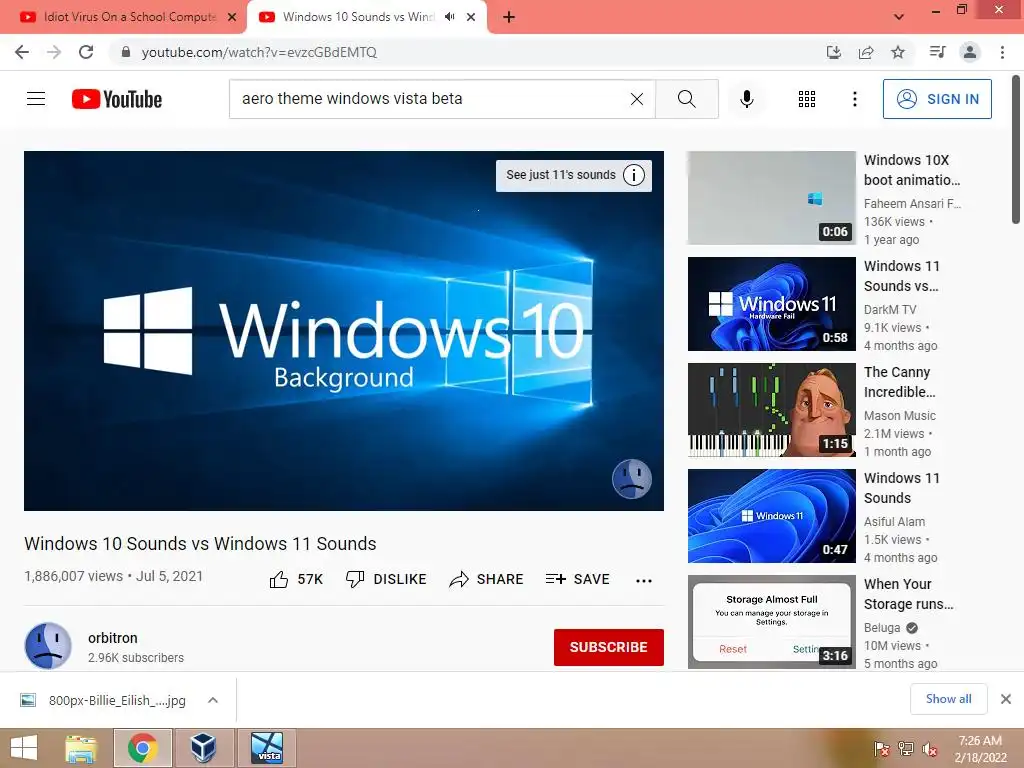Click the muted volume tray icon
The image size is (1024, 768).
(x=930, y=749)
